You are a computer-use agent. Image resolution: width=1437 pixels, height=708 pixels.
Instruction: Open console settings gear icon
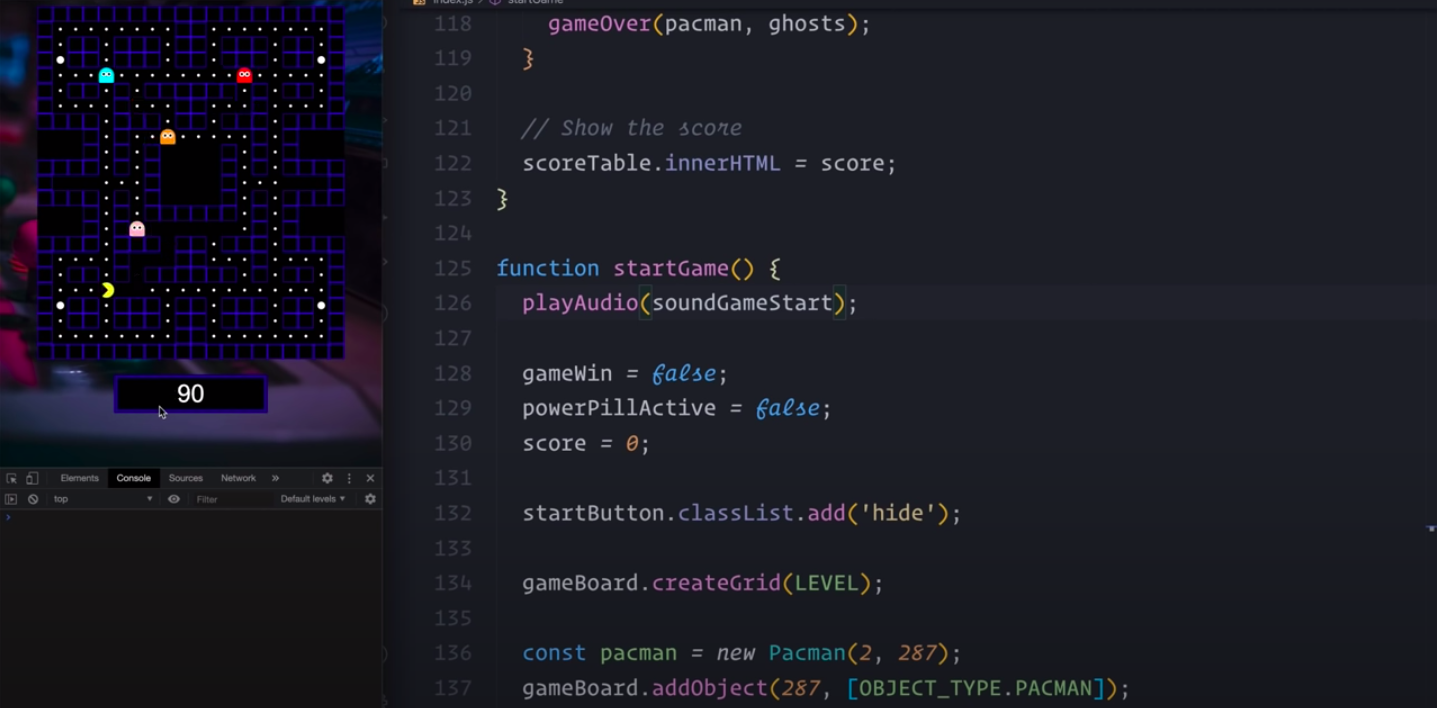[370, 499]
